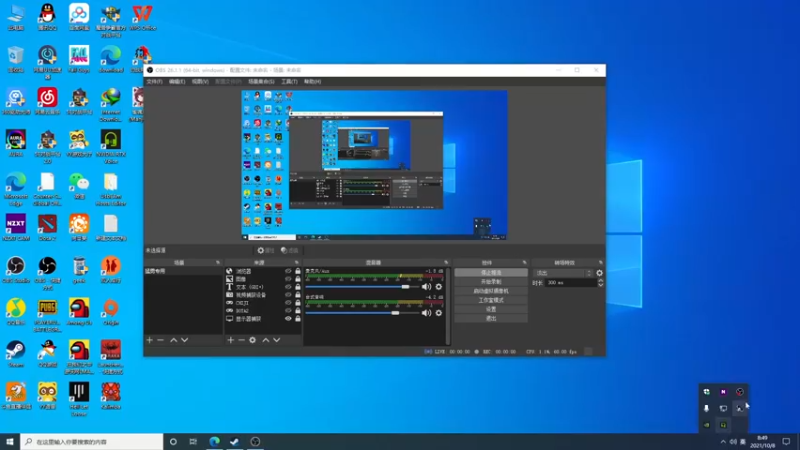This screenshot has height=450, width=800.
Task: Open Settings from the controls panel
Action: pyautogui.click(x=491, y=309)
